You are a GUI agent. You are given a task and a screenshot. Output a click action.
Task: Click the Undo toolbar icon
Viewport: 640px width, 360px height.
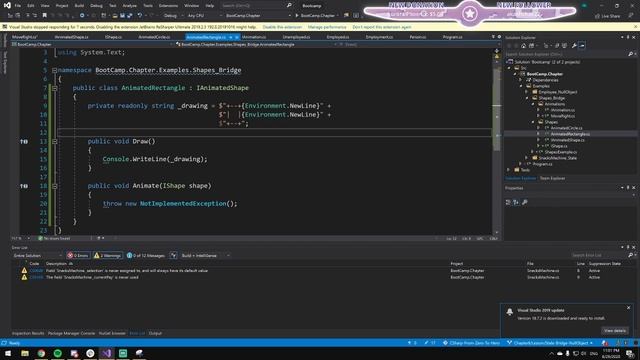pyautogui.click(x=140, y=16)
